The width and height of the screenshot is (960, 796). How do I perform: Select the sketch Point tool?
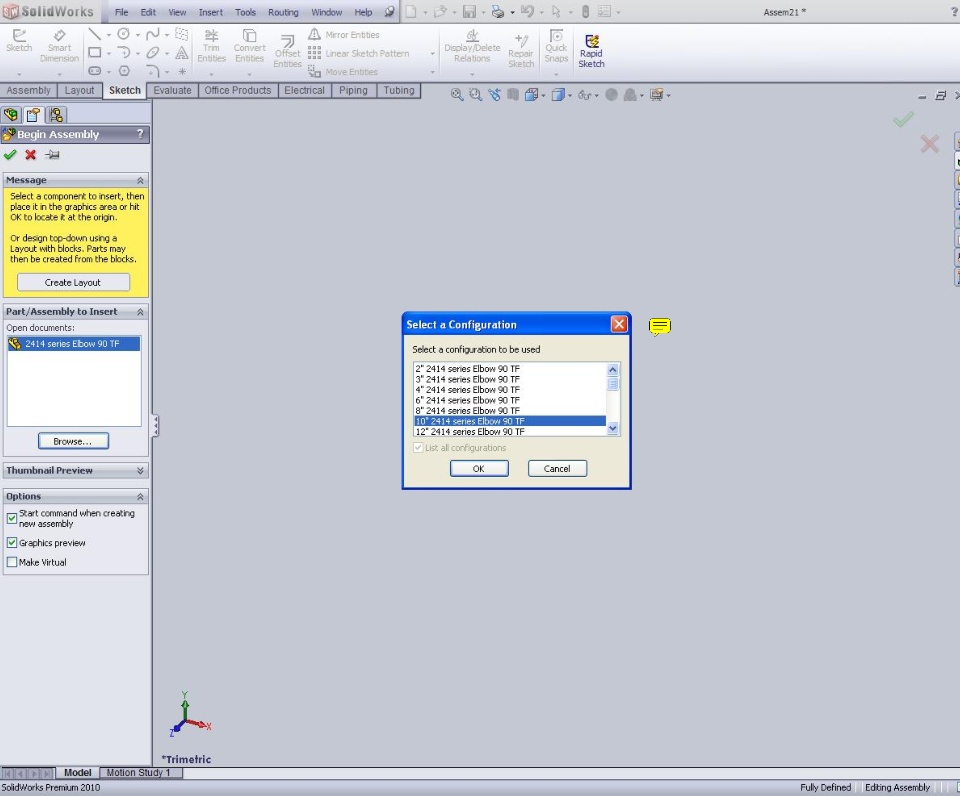coord(182,71)
